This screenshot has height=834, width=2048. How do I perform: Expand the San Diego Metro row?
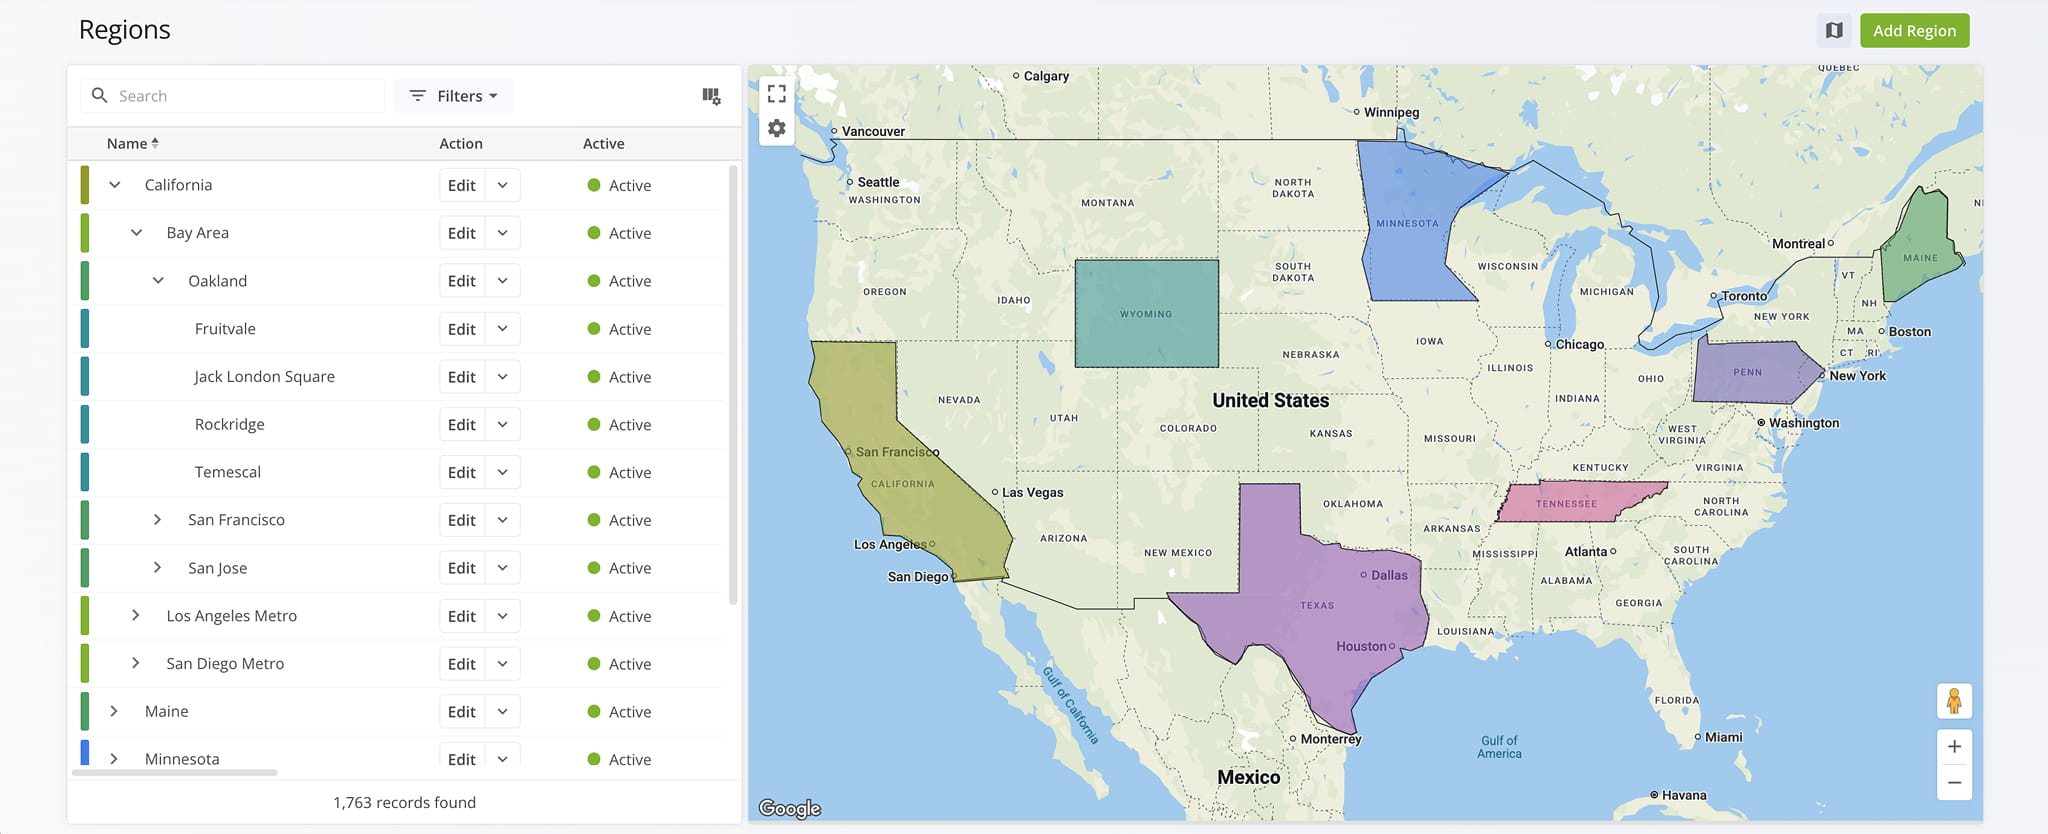135,664
